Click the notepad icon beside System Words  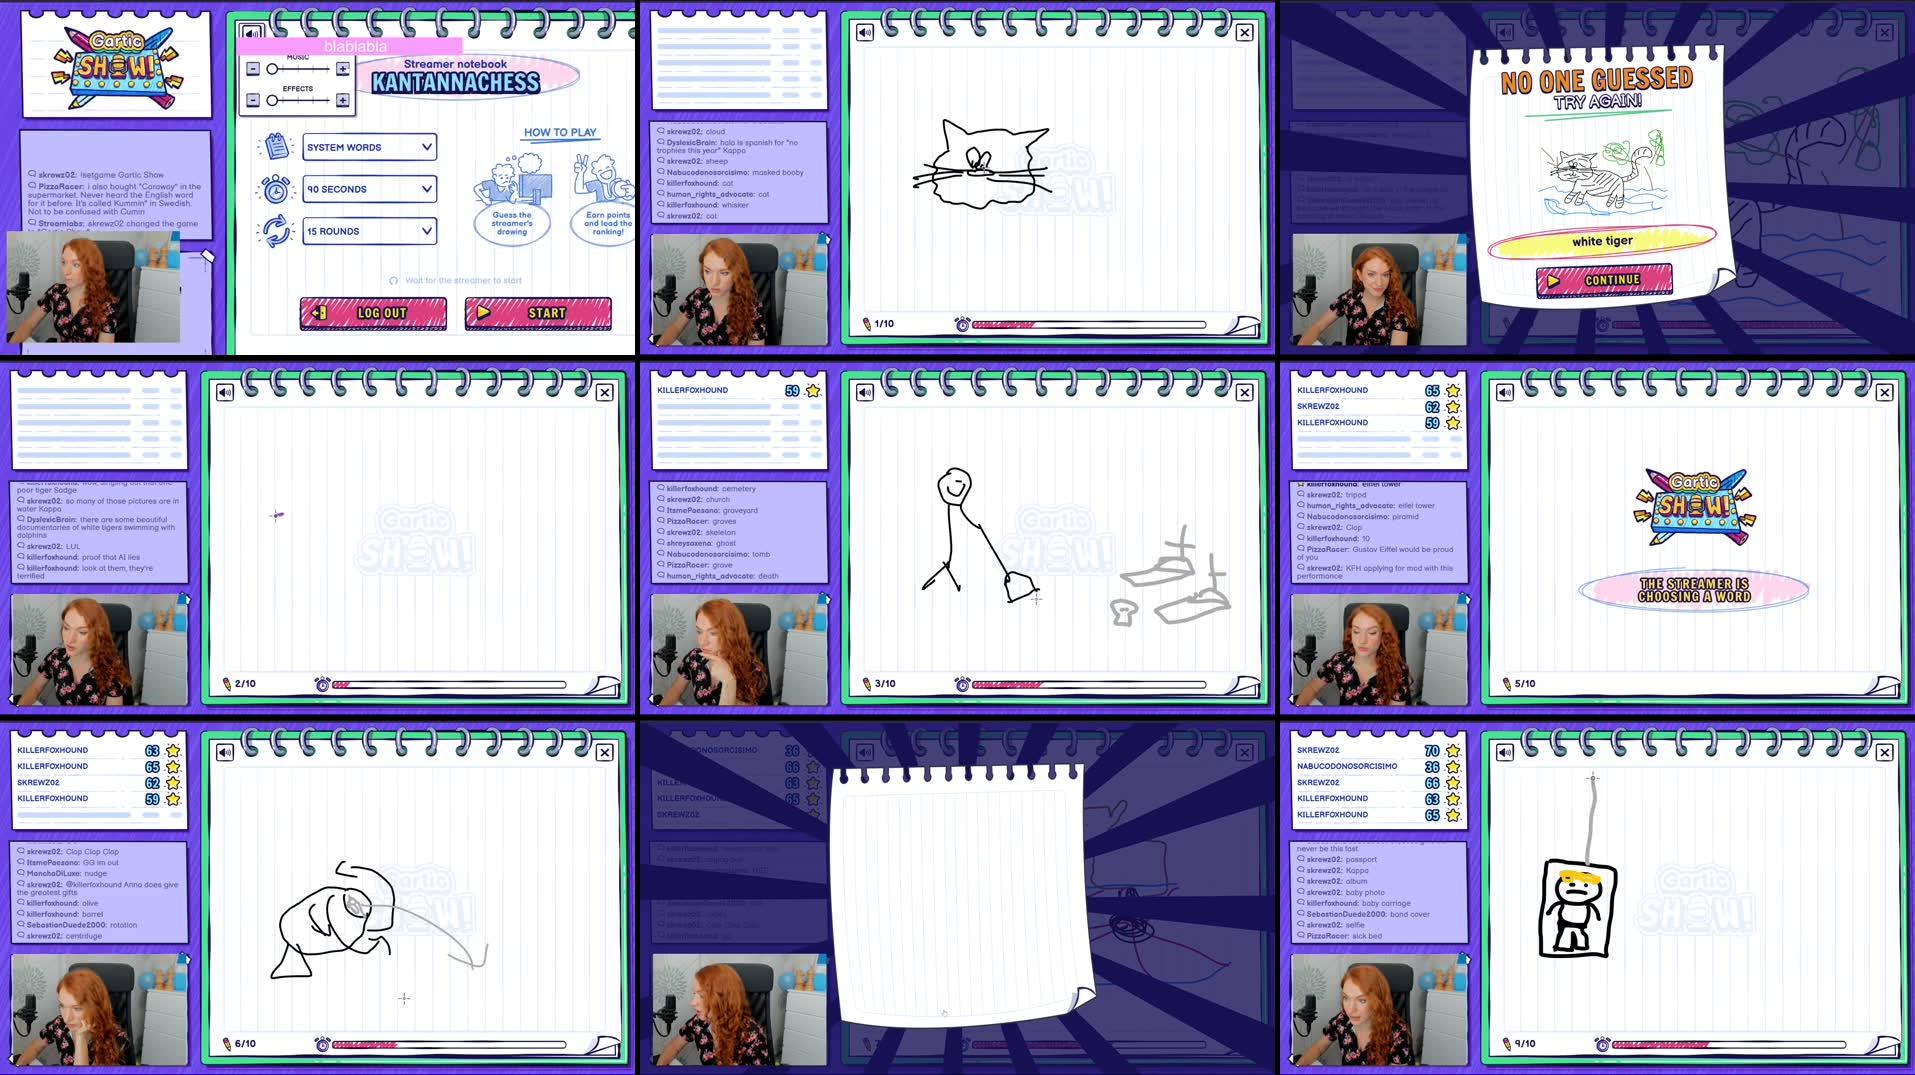[x=275, y=146]
